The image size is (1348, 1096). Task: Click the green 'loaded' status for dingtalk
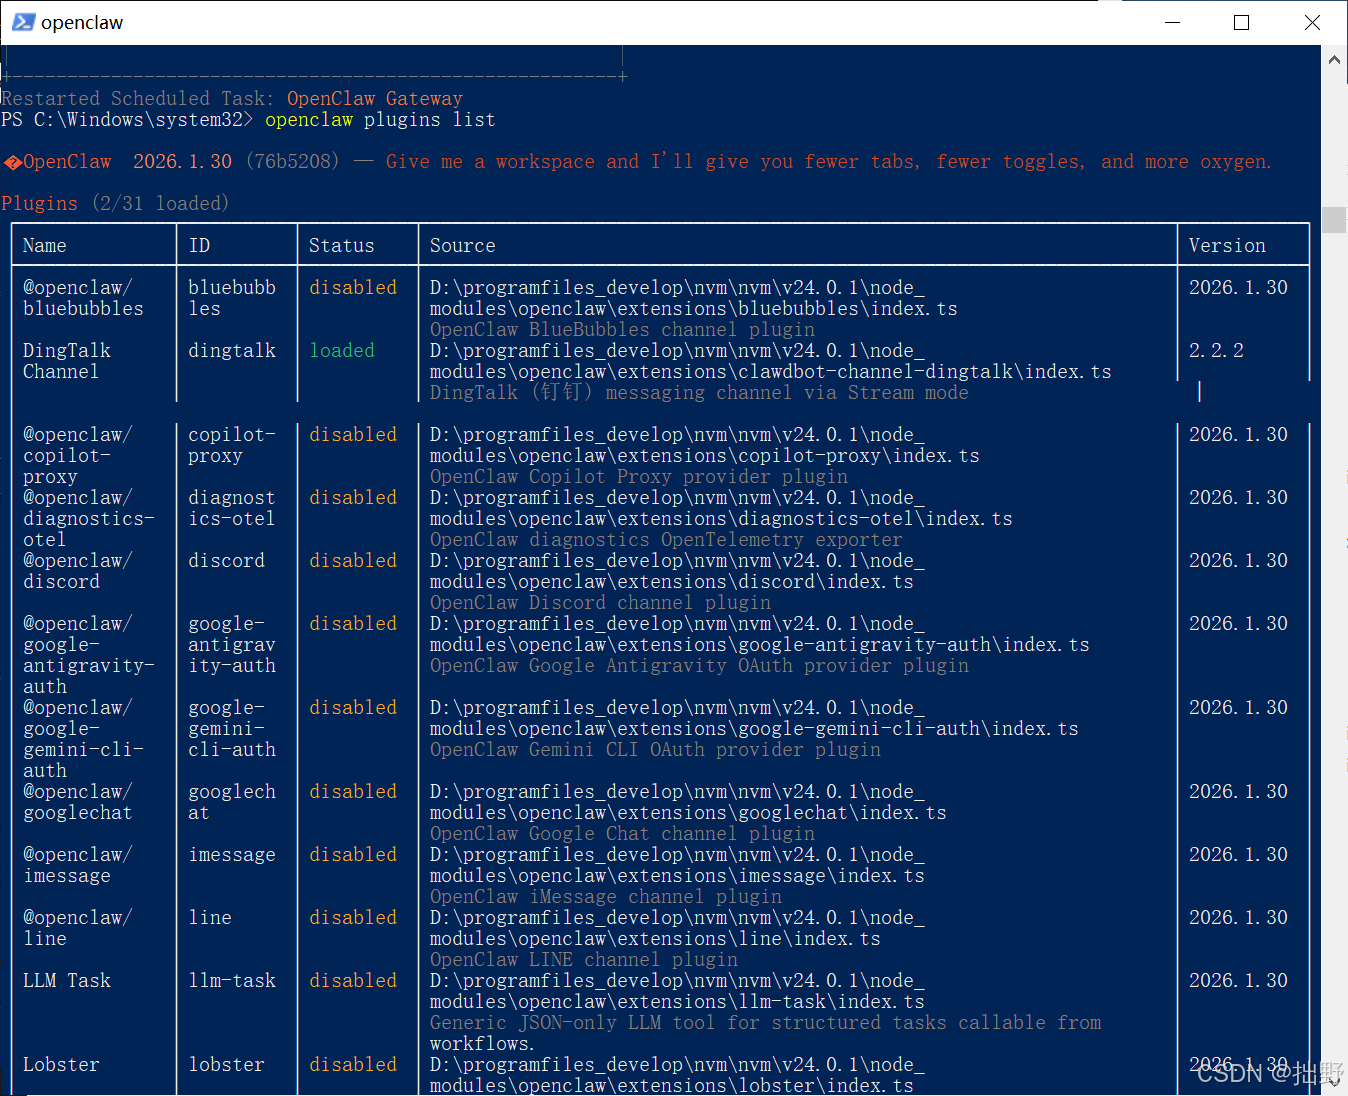[342, 350]
